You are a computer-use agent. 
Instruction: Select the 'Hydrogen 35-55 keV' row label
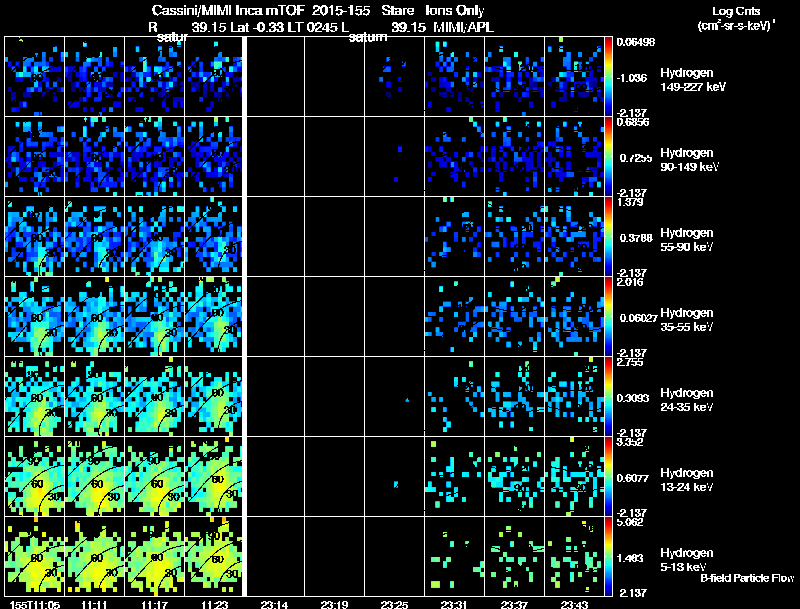(x=687, y=320)
